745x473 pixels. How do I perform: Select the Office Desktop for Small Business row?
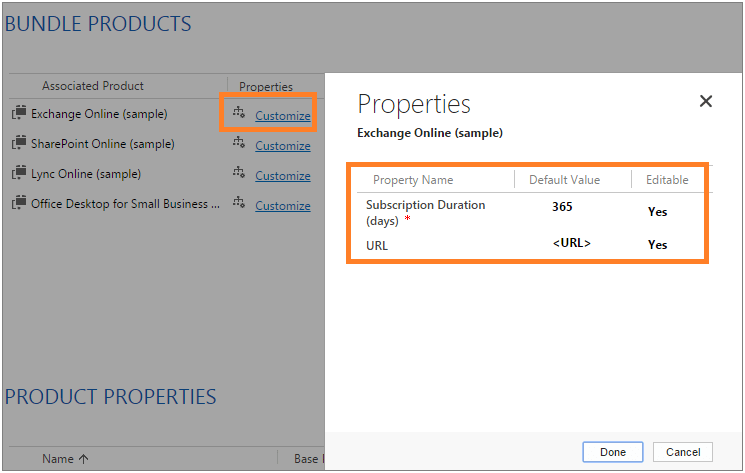point(125,204)
